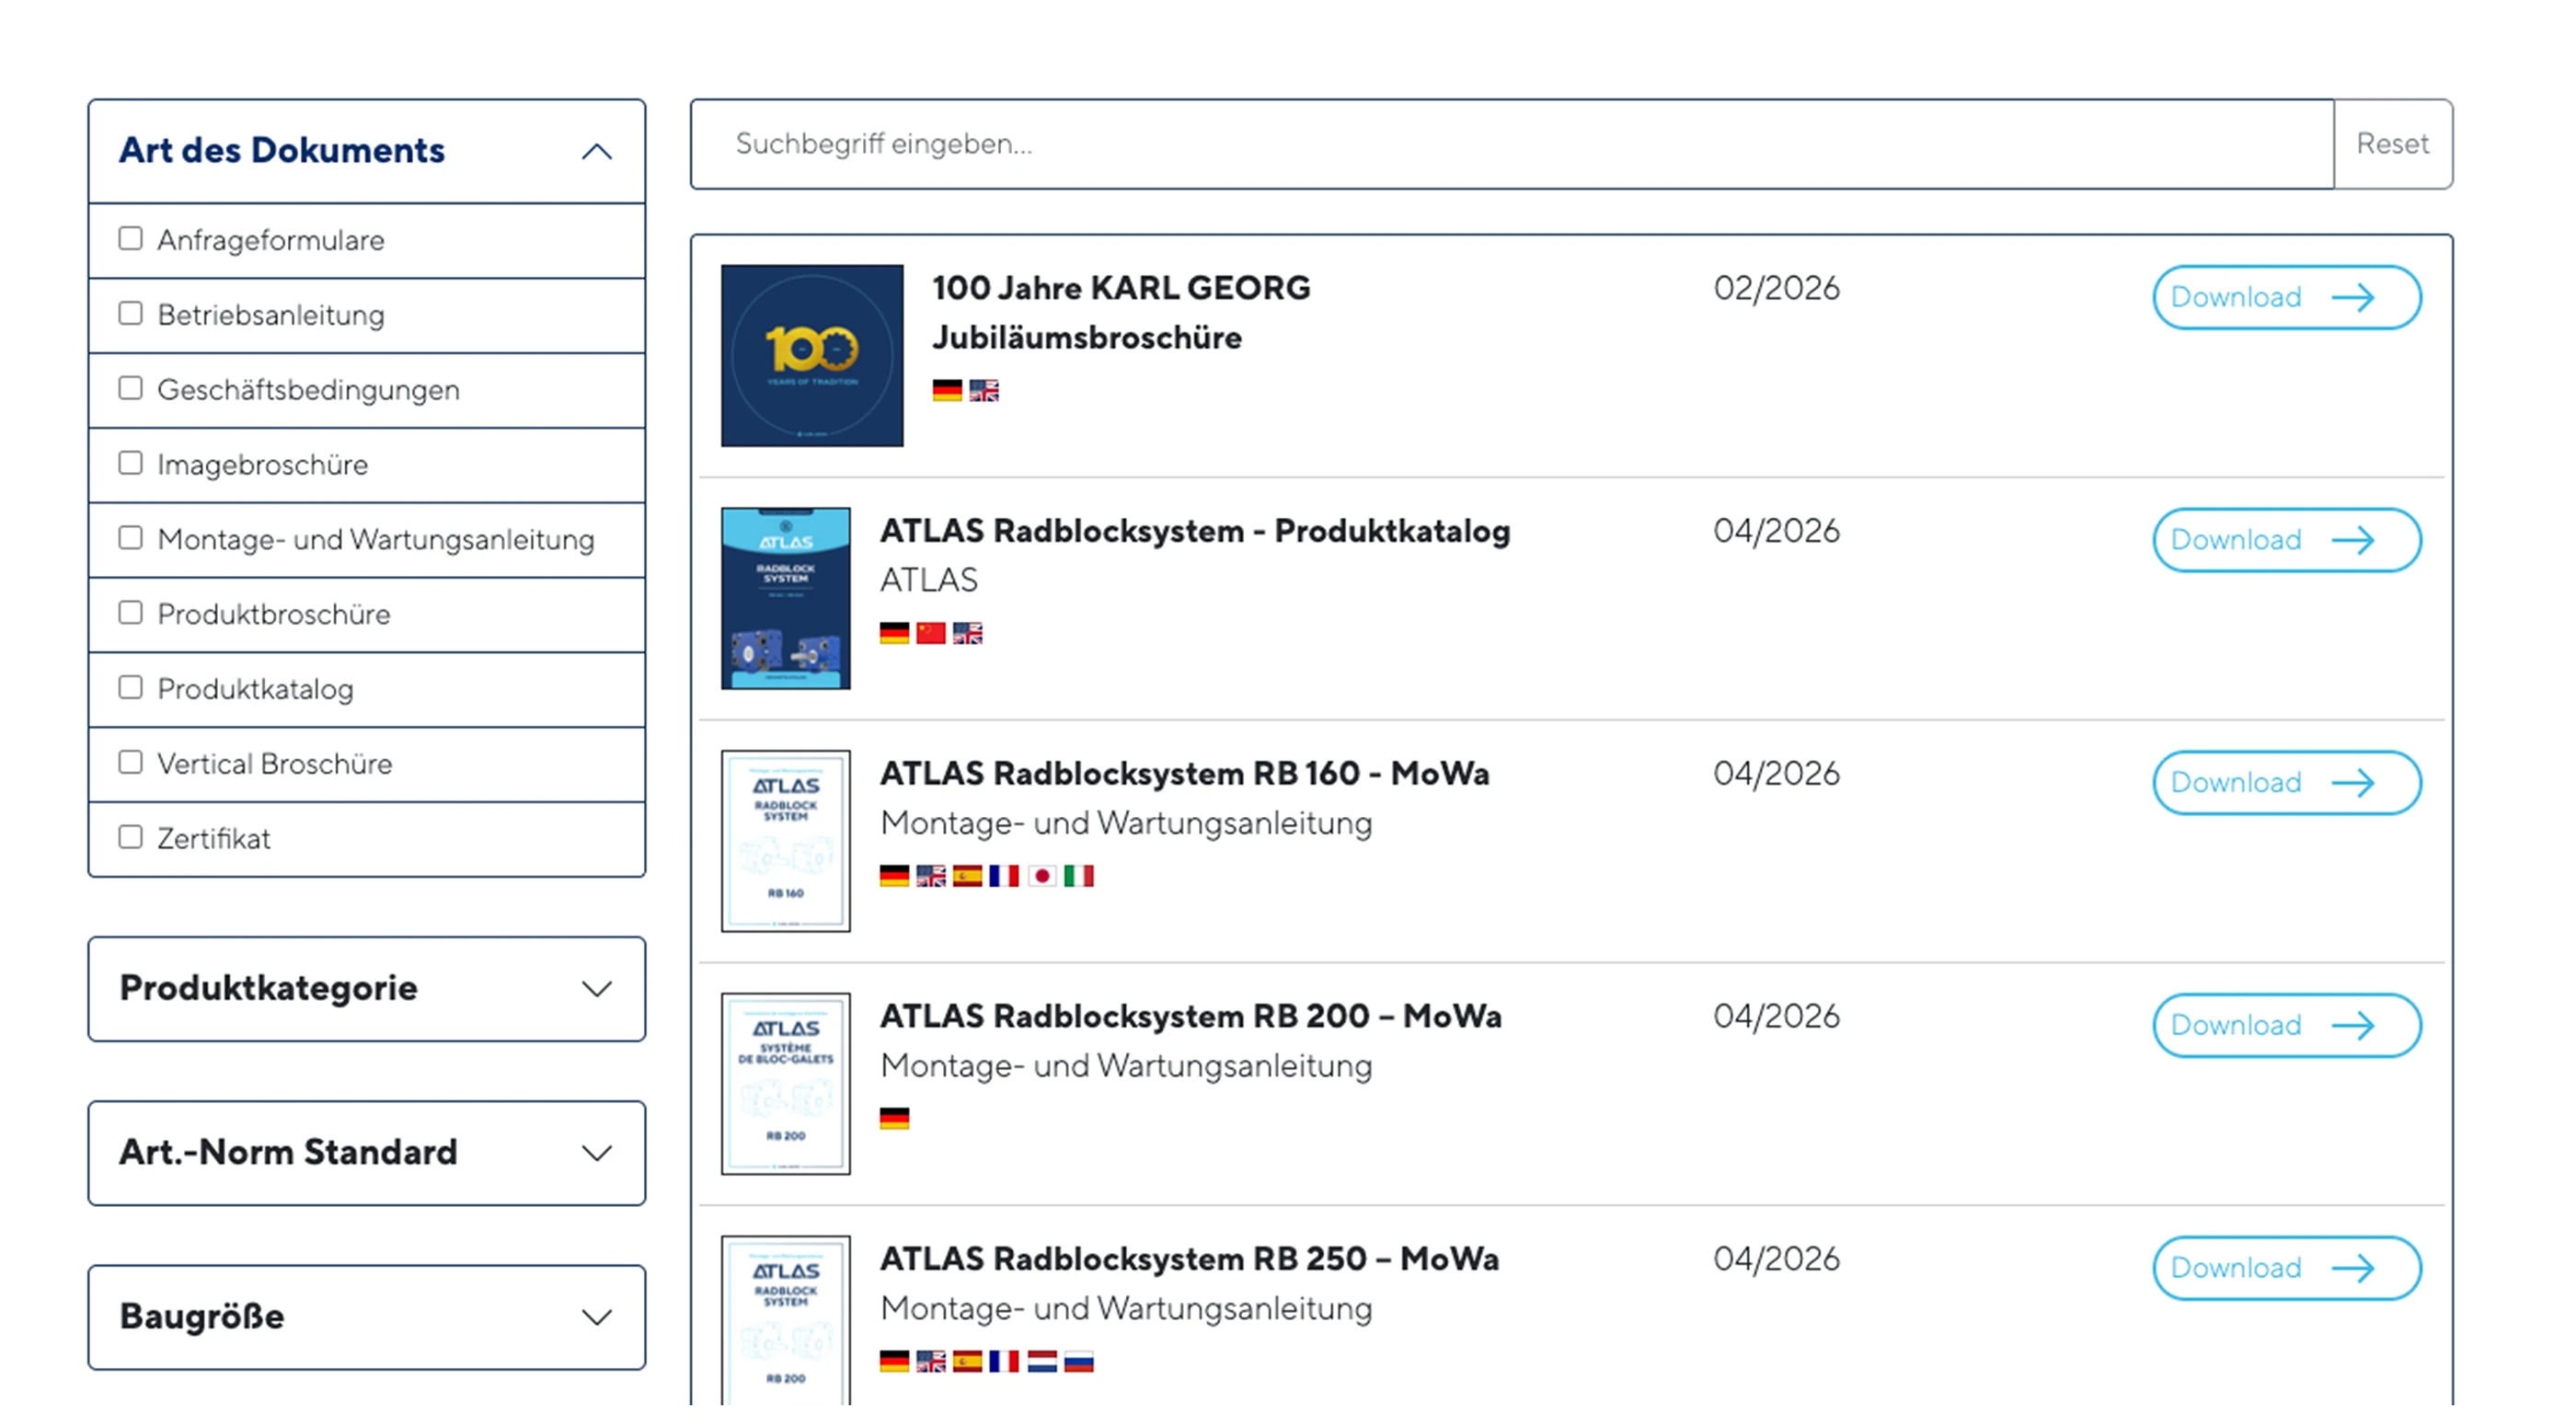Collapse the Art des Dokuments panel

coord(366,151)
